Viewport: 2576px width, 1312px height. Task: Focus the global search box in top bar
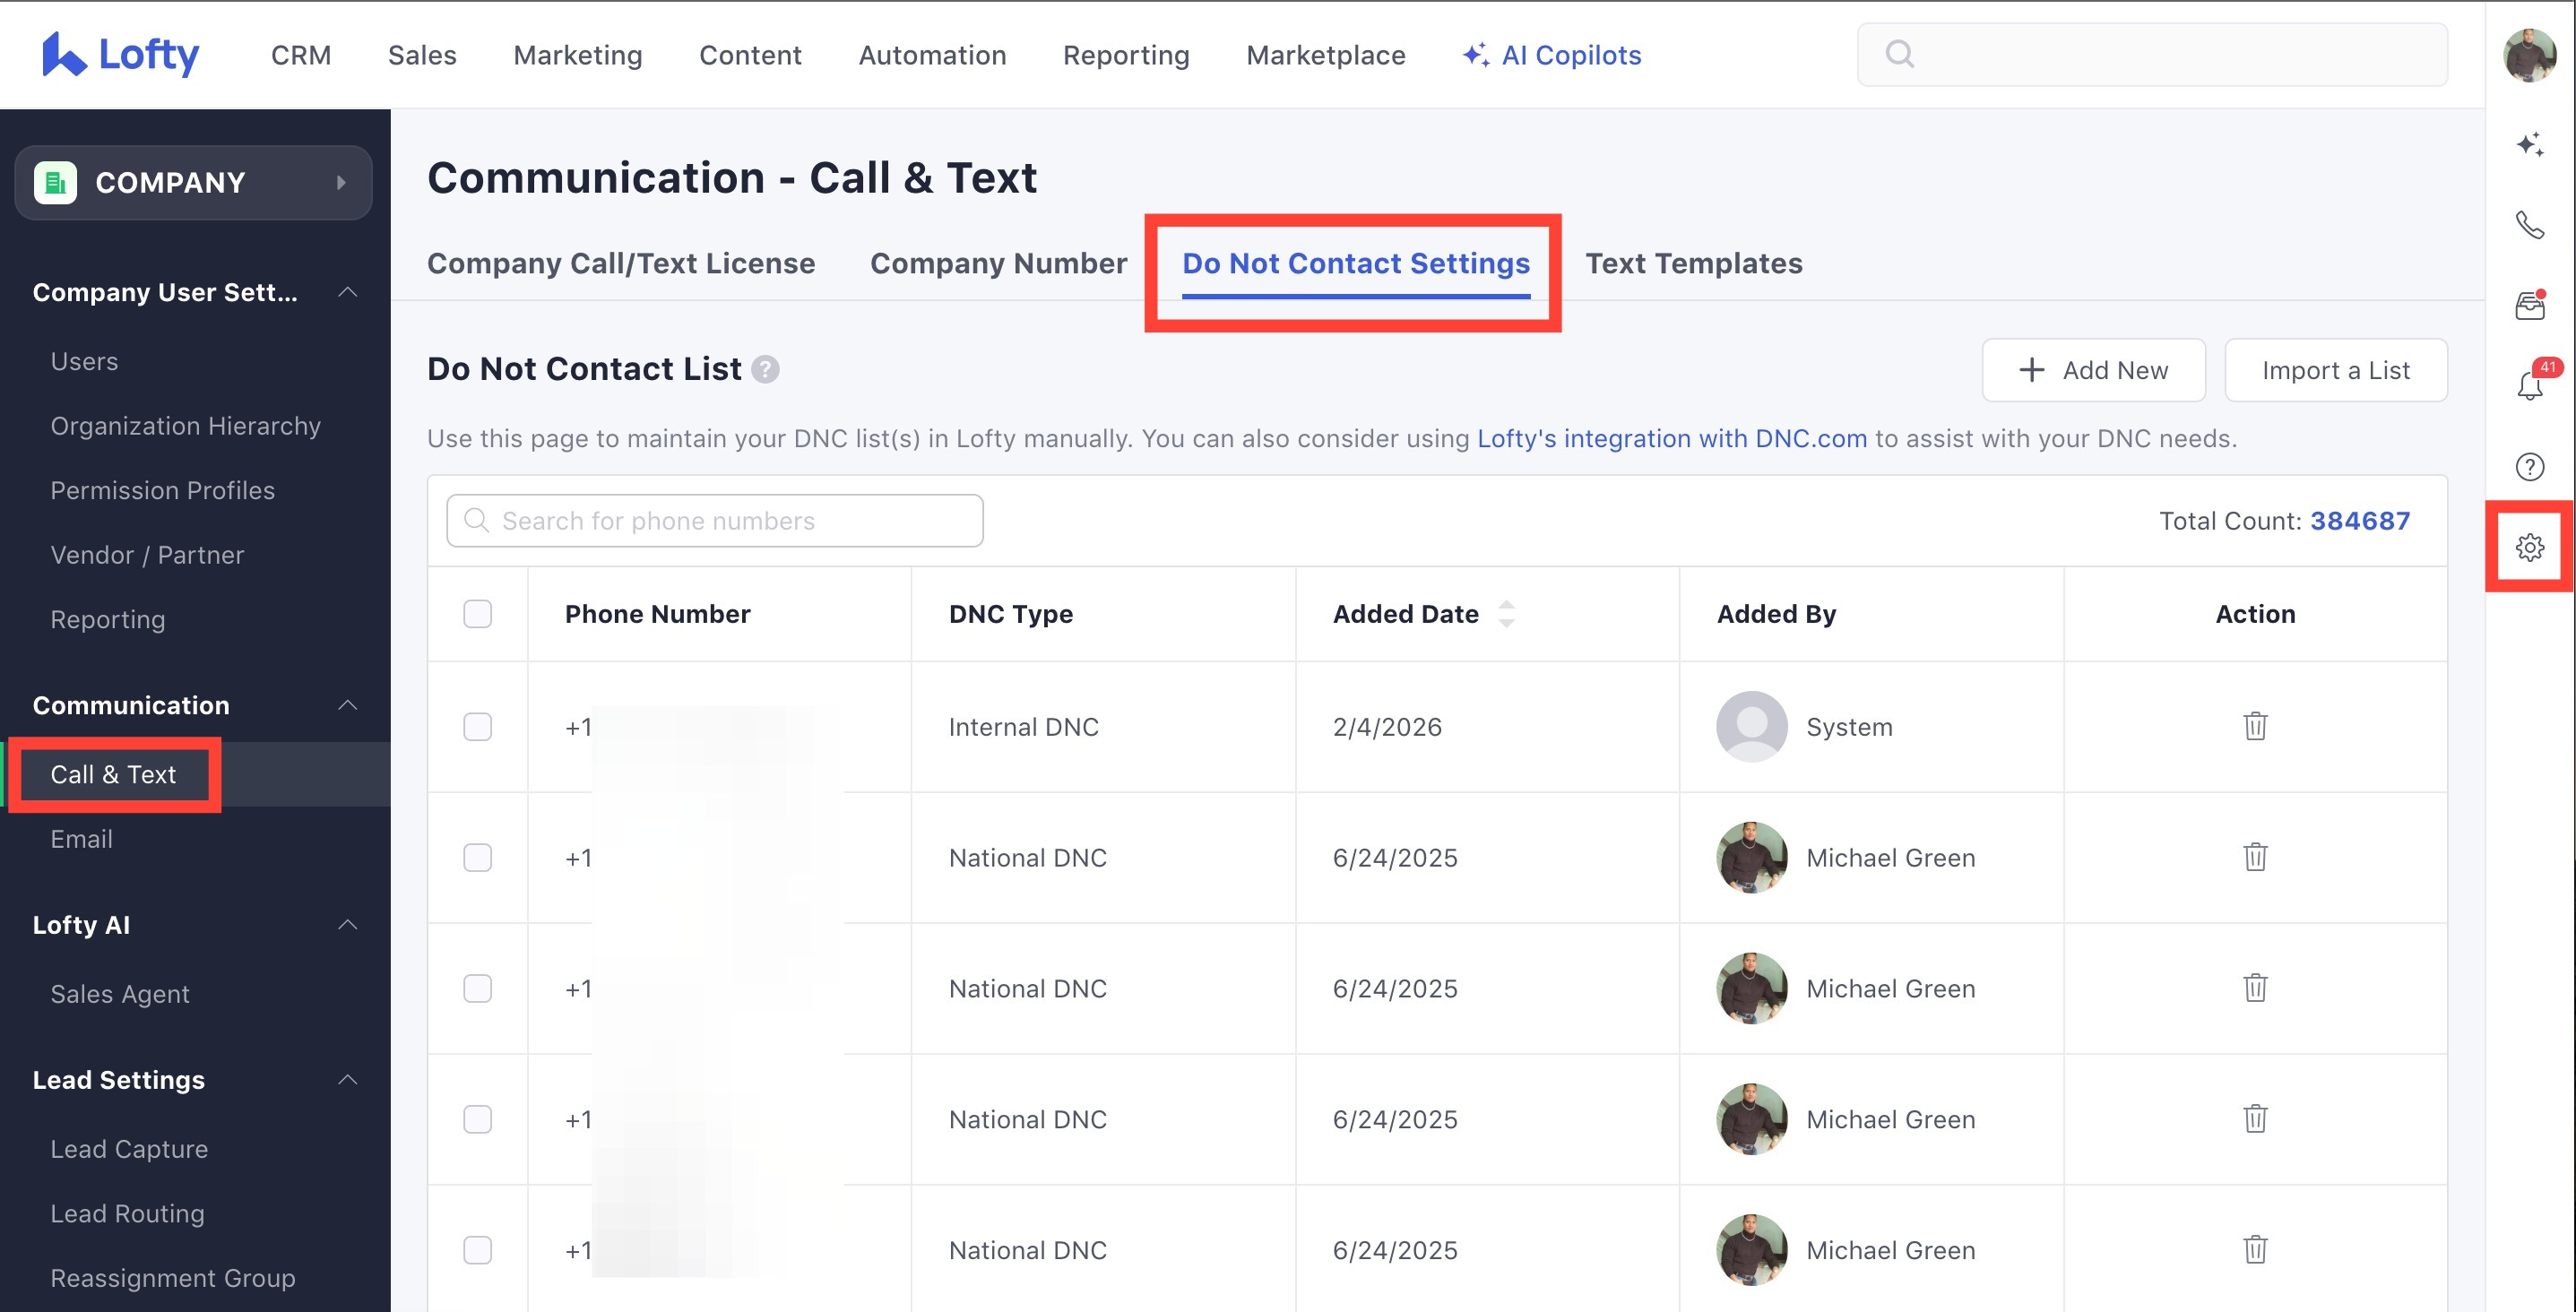(x=2152, y=54)
